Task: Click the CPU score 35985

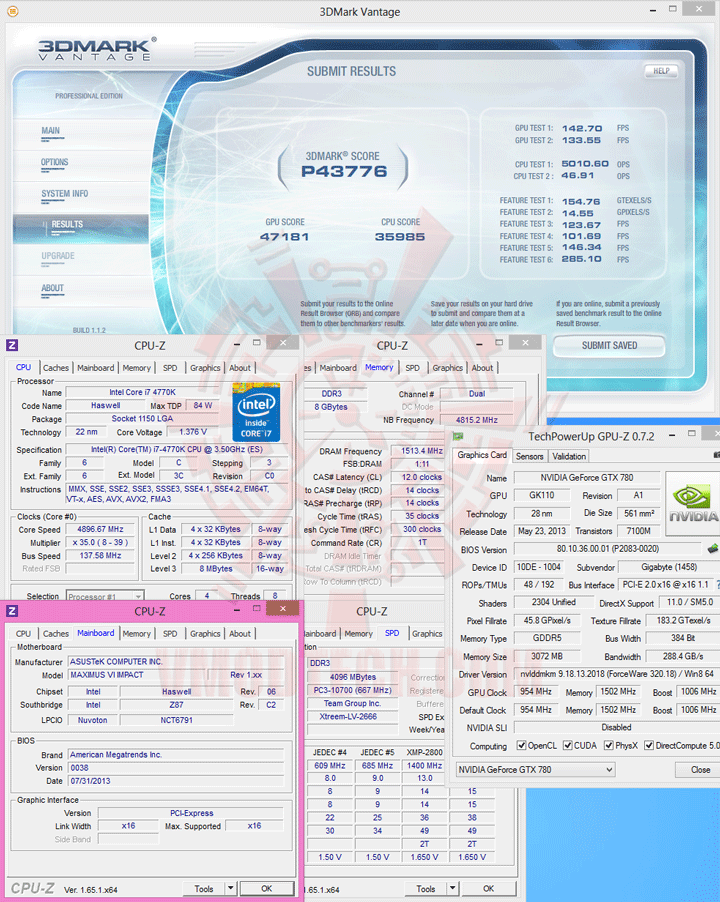Action: pos(400,236)
